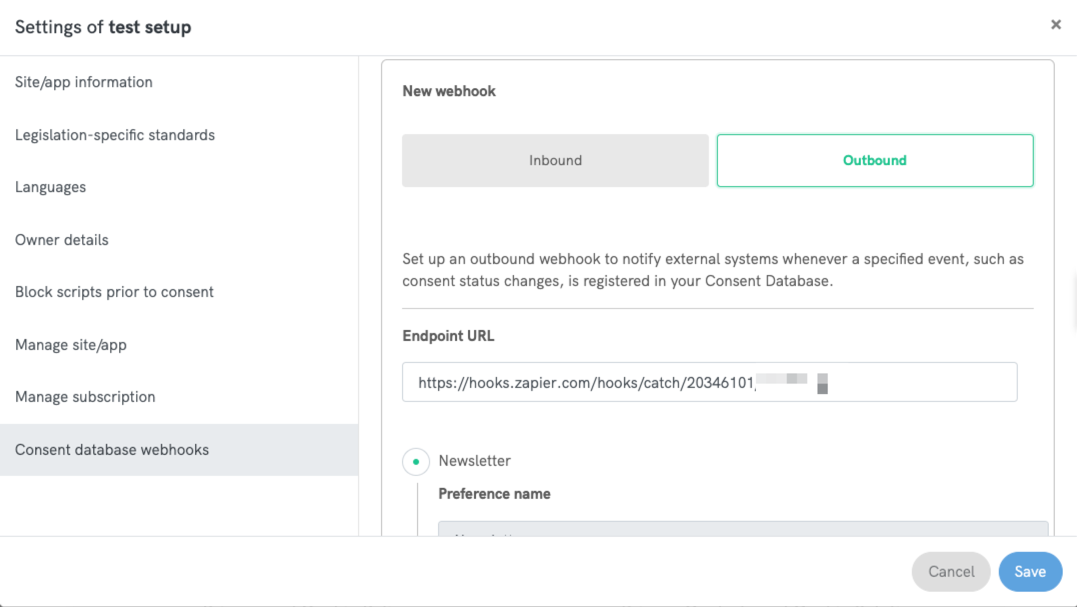Viewport: 1077px width, 607px height.
Task: Close the Settings of test setup dialog
Action: tap(1055, 24)
